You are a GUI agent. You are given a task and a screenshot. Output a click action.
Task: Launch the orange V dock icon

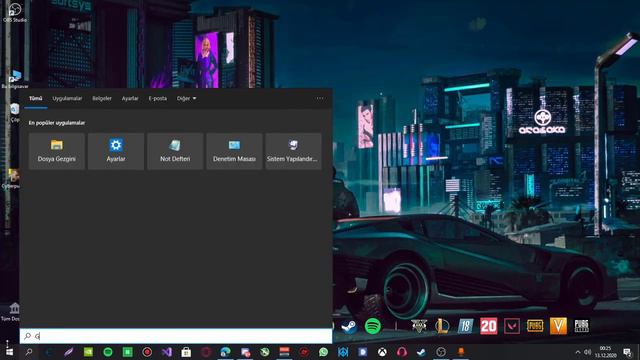pos(558,326)
